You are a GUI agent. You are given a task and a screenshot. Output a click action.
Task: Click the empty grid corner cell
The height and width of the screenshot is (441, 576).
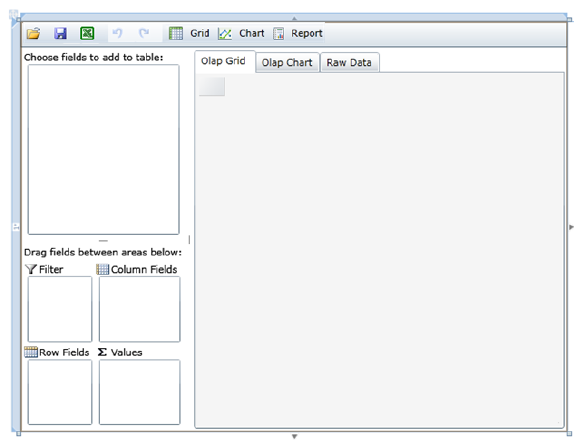(212, 86)
